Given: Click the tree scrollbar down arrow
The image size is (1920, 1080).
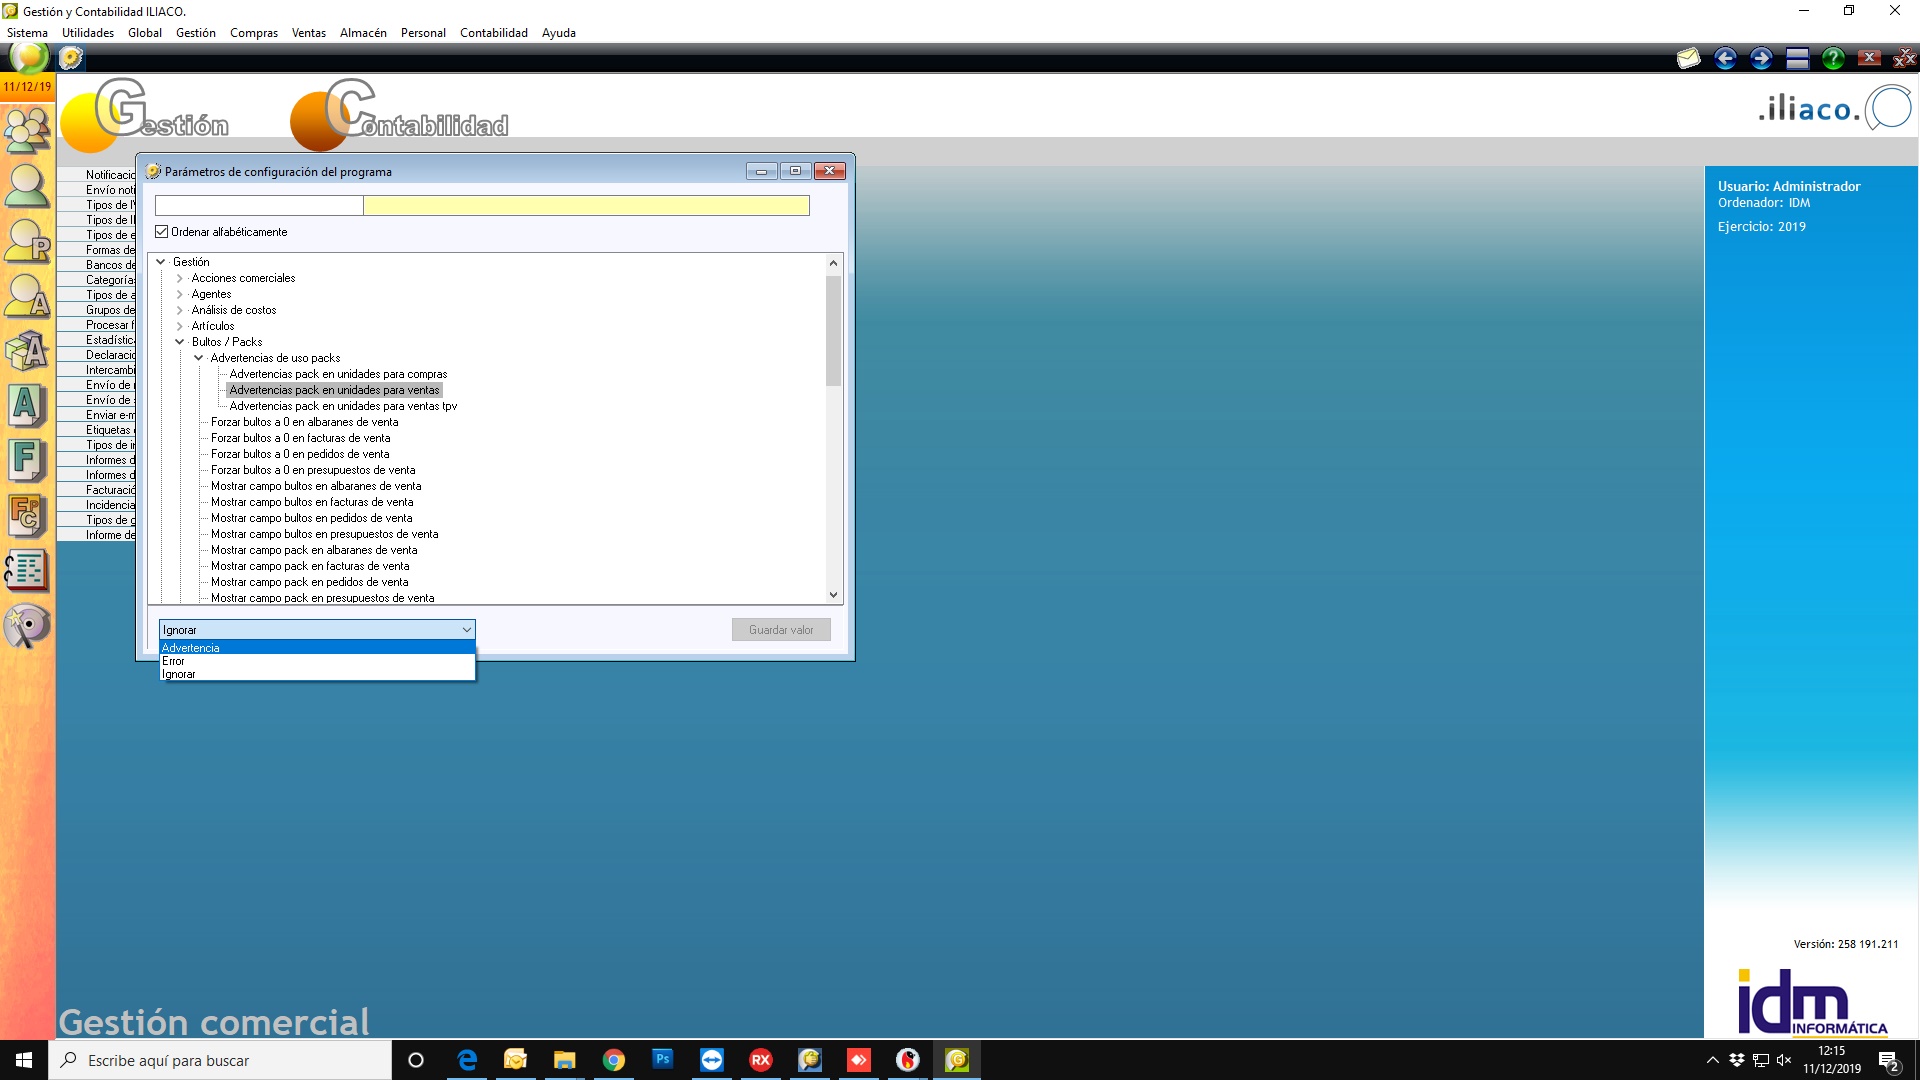Looking at the screenshot, I should point(833,595).
